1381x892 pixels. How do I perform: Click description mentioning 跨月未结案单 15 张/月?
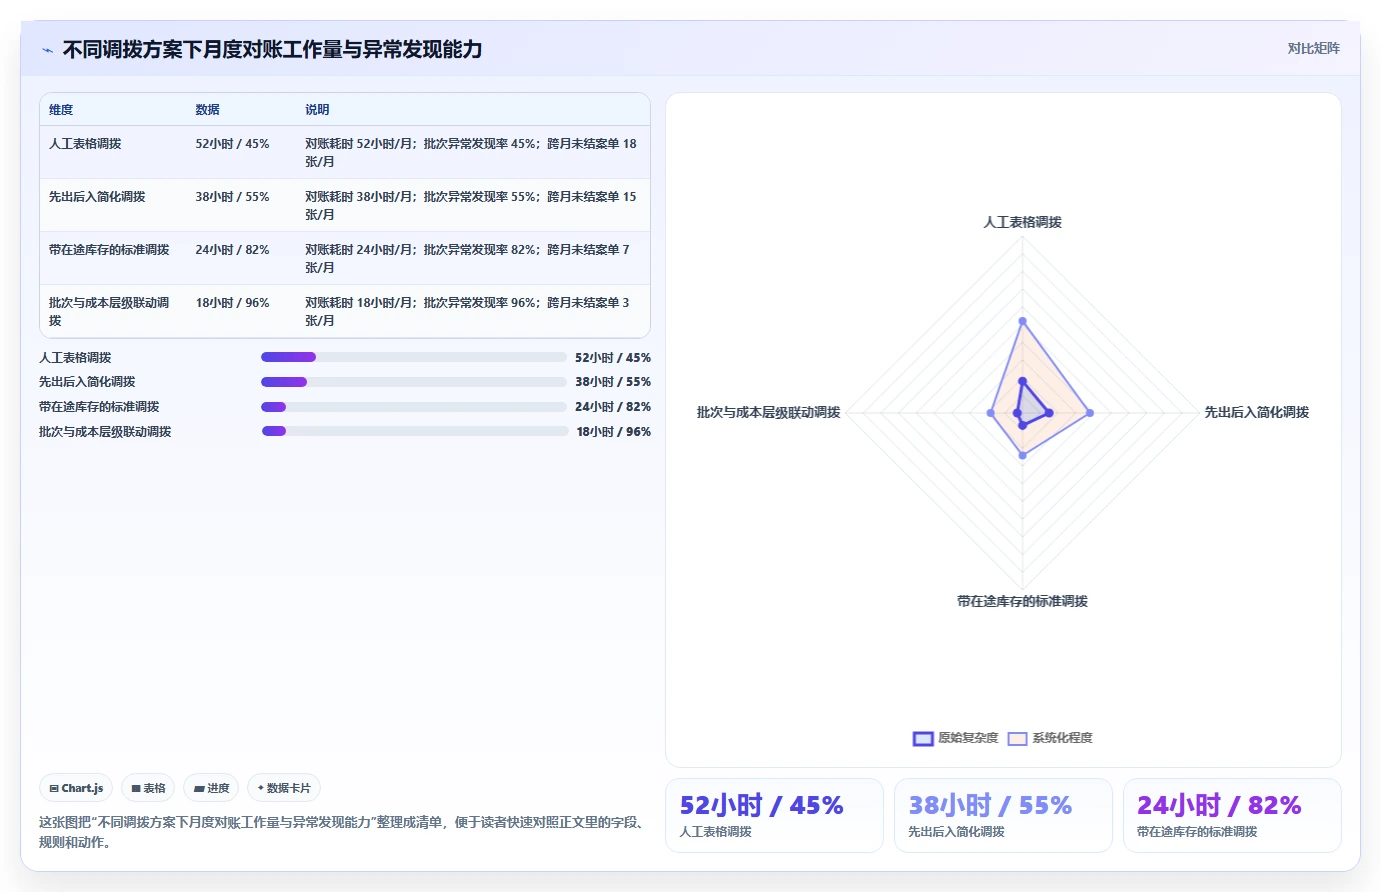tap(471, 205)
